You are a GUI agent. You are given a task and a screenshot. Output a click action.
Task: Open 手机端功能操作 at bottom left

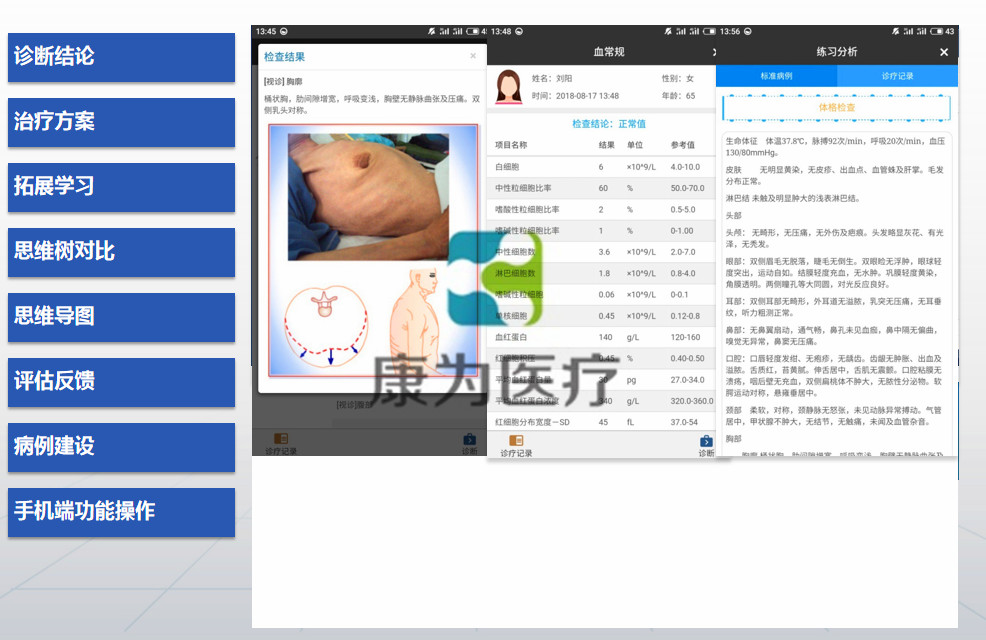pos(121,512)
